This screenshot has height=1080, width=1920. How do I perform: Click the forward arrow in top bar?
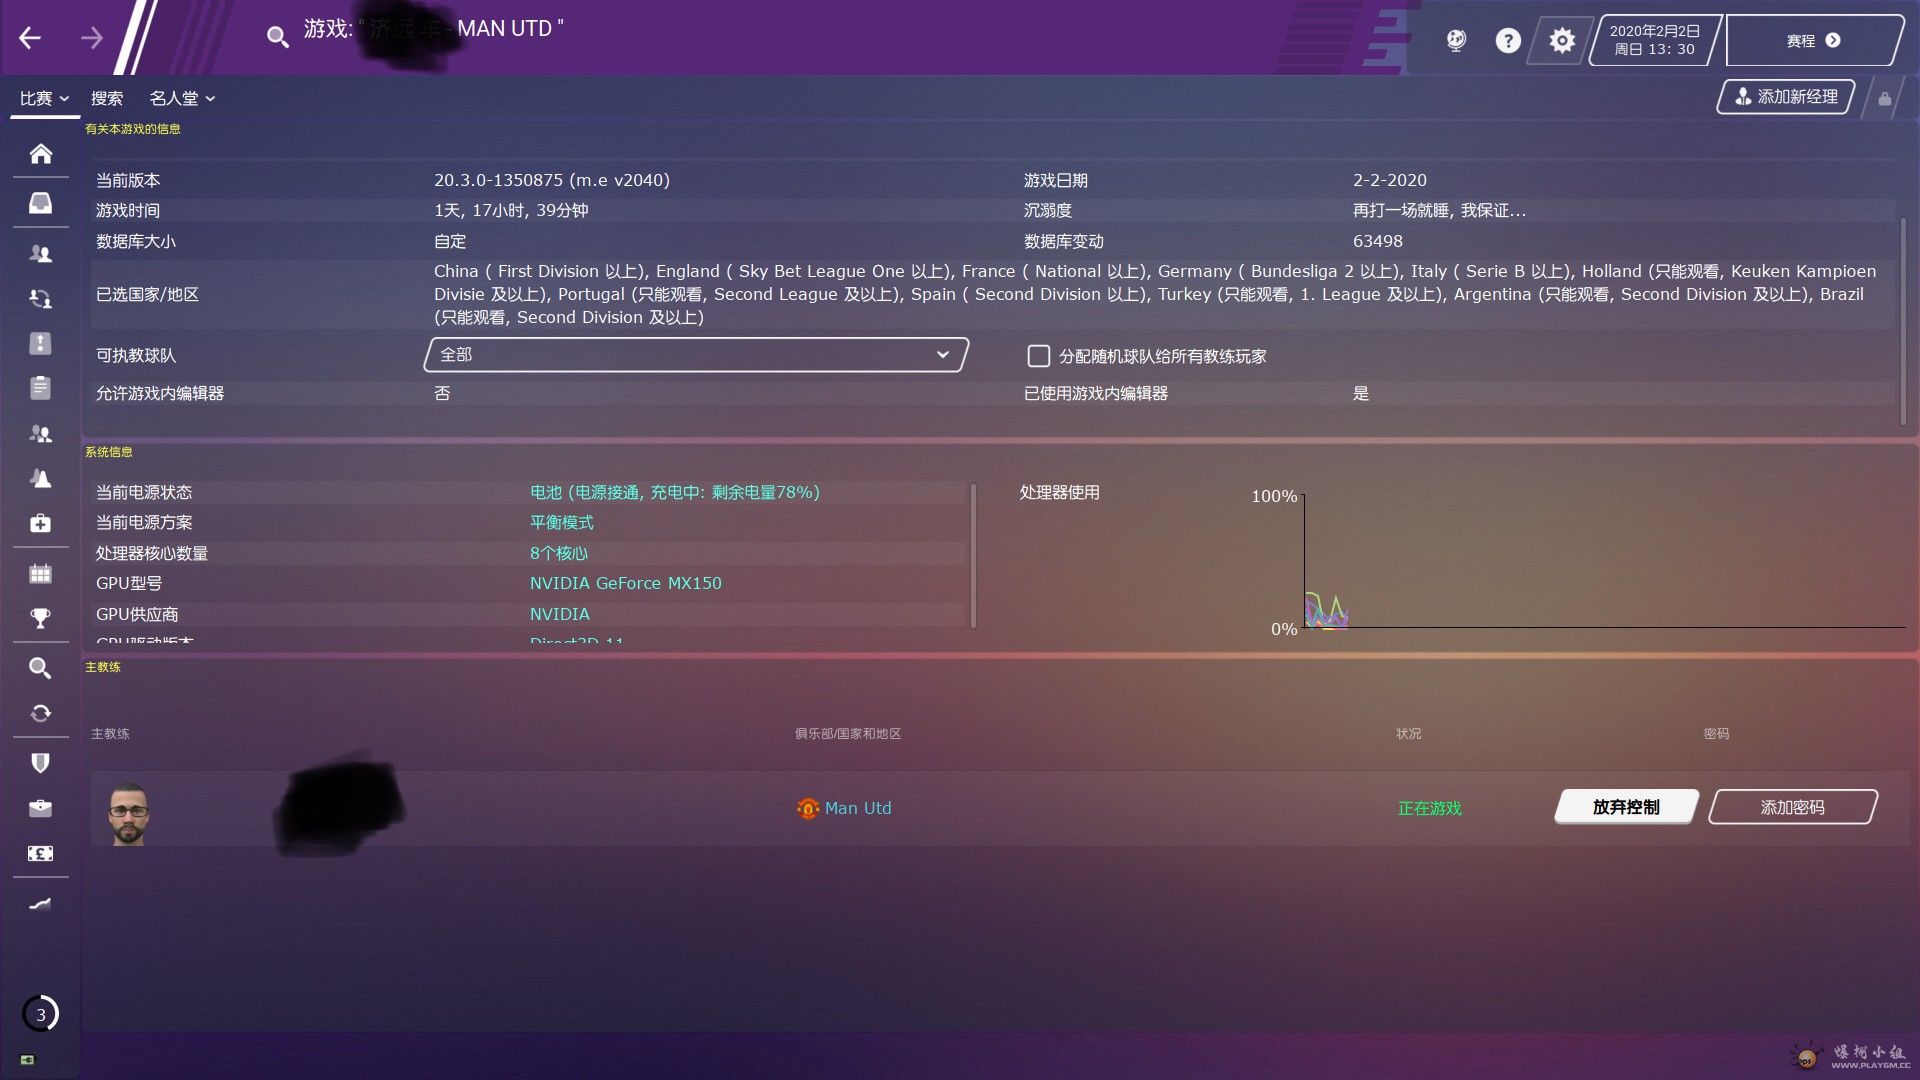(x=92, y=38)
